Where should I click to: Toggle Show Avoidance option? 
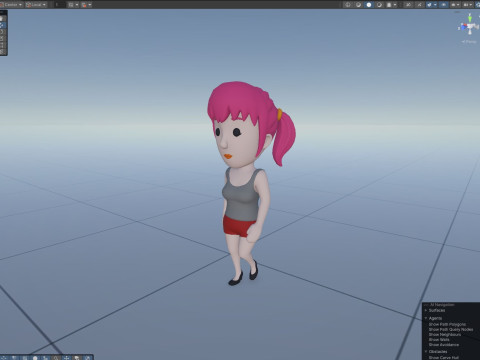(x=444, y=345)
